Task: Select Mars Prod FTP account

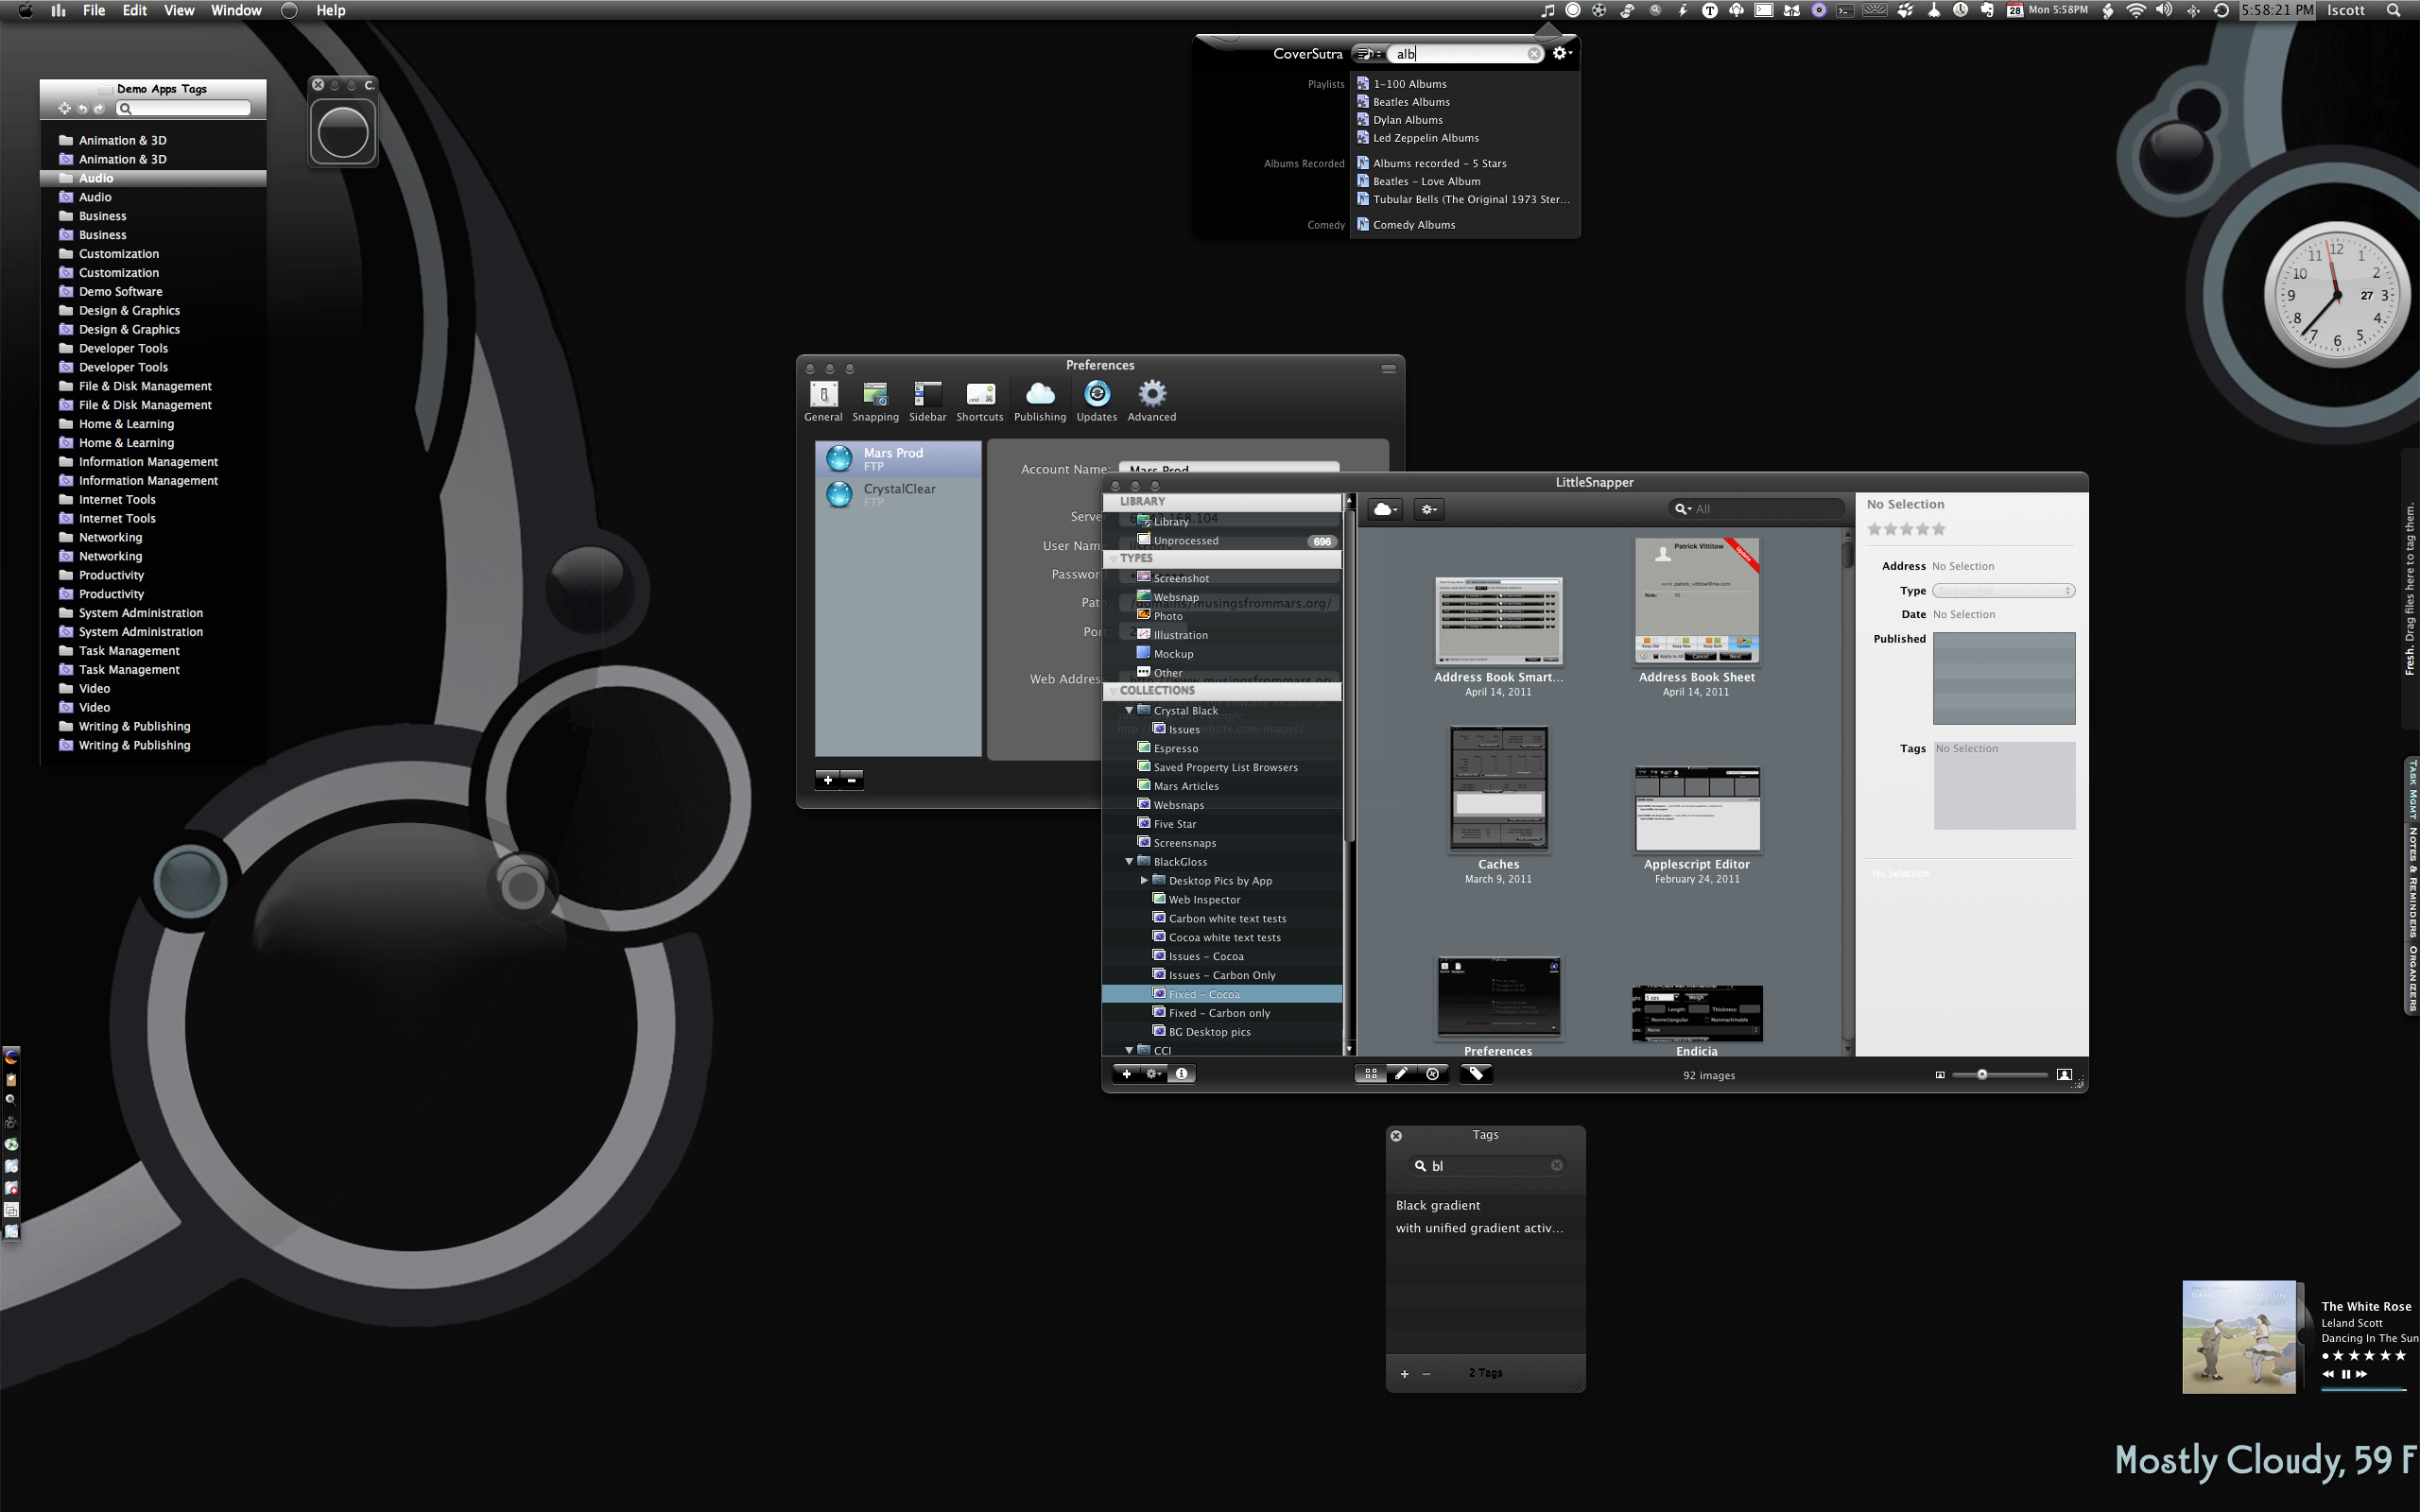Action: (898, 459)
